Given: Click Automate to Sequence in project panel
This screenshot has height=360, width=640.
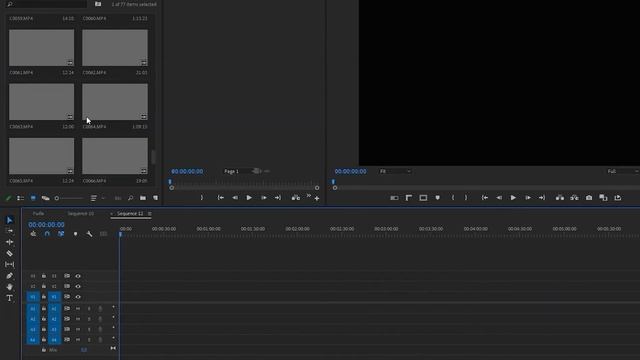Looking at the screenshot, I should [118, 198].
